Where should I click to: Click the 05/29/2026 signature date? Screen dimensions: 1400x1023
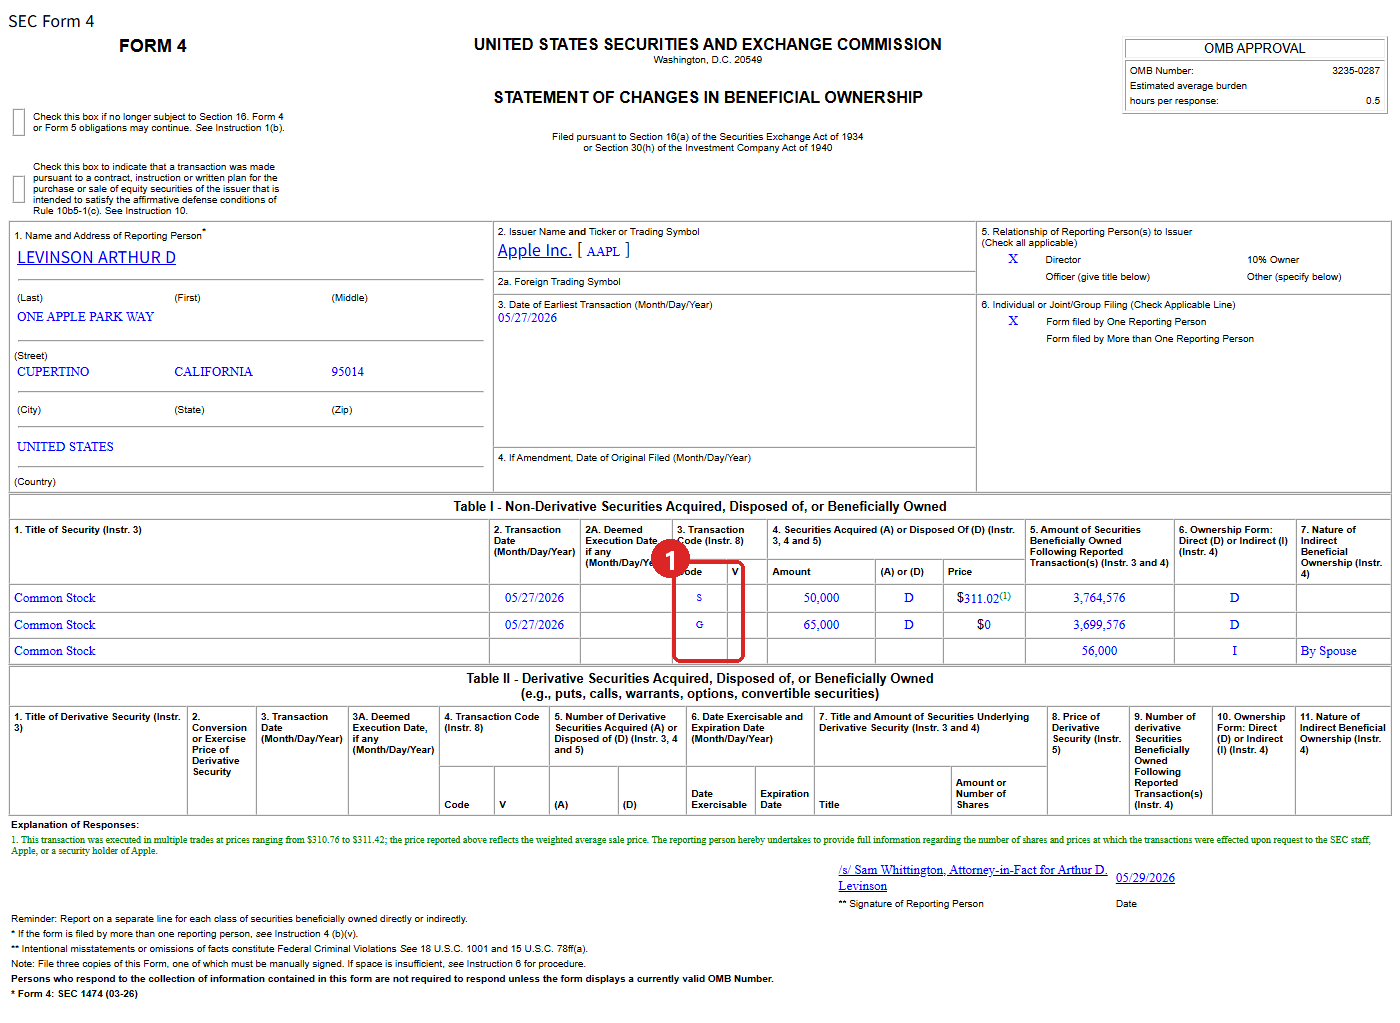click(x=1145, y=878)
